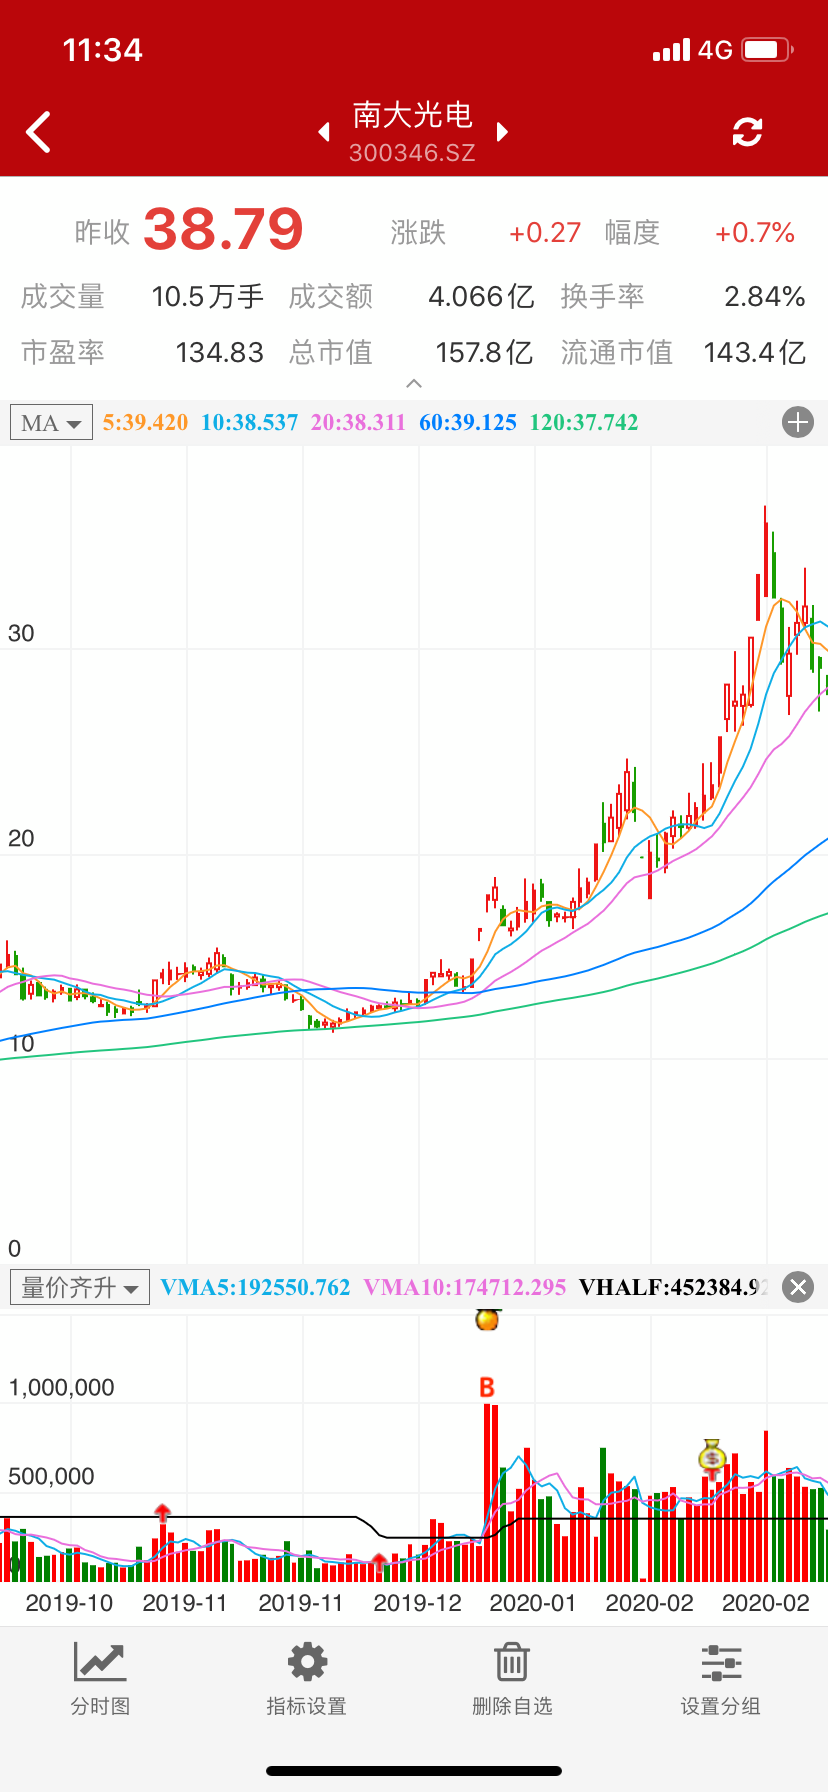This screenshot has height=1792, width=828.
Task: Tap the orange ball marker above volume
Action: (487, 1319)
